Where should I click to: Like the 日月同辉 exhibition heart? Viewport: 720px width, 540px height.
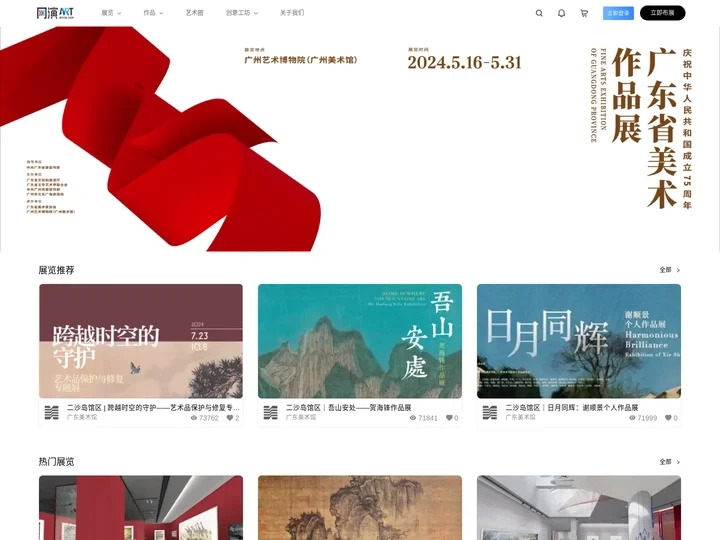[668, 418]
